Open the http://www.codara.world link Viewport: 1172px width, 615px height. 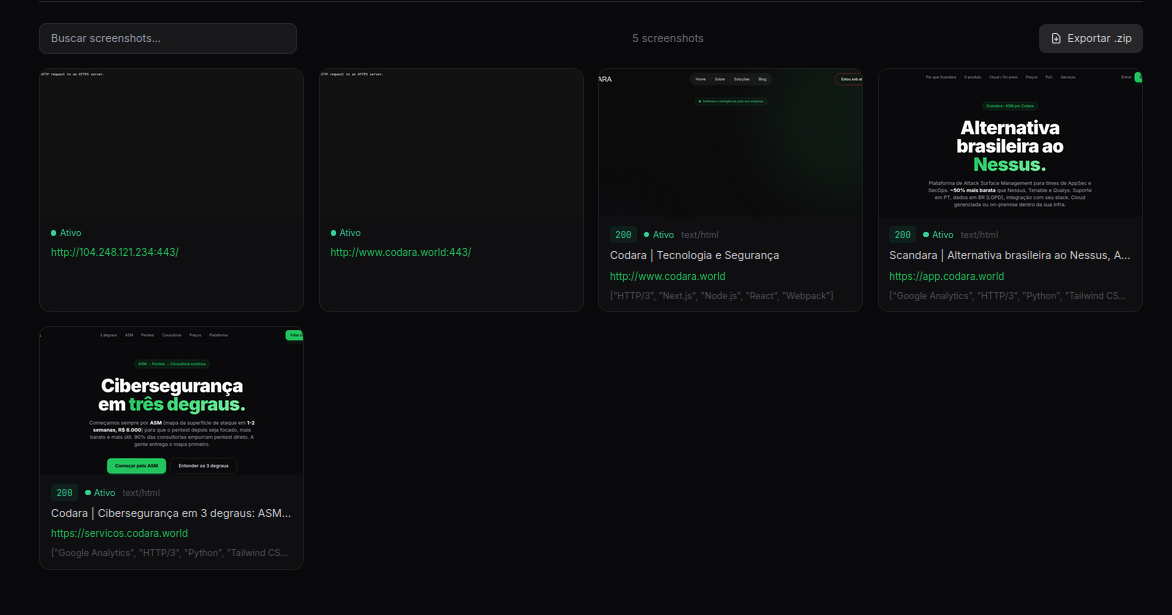pos(667,276)
